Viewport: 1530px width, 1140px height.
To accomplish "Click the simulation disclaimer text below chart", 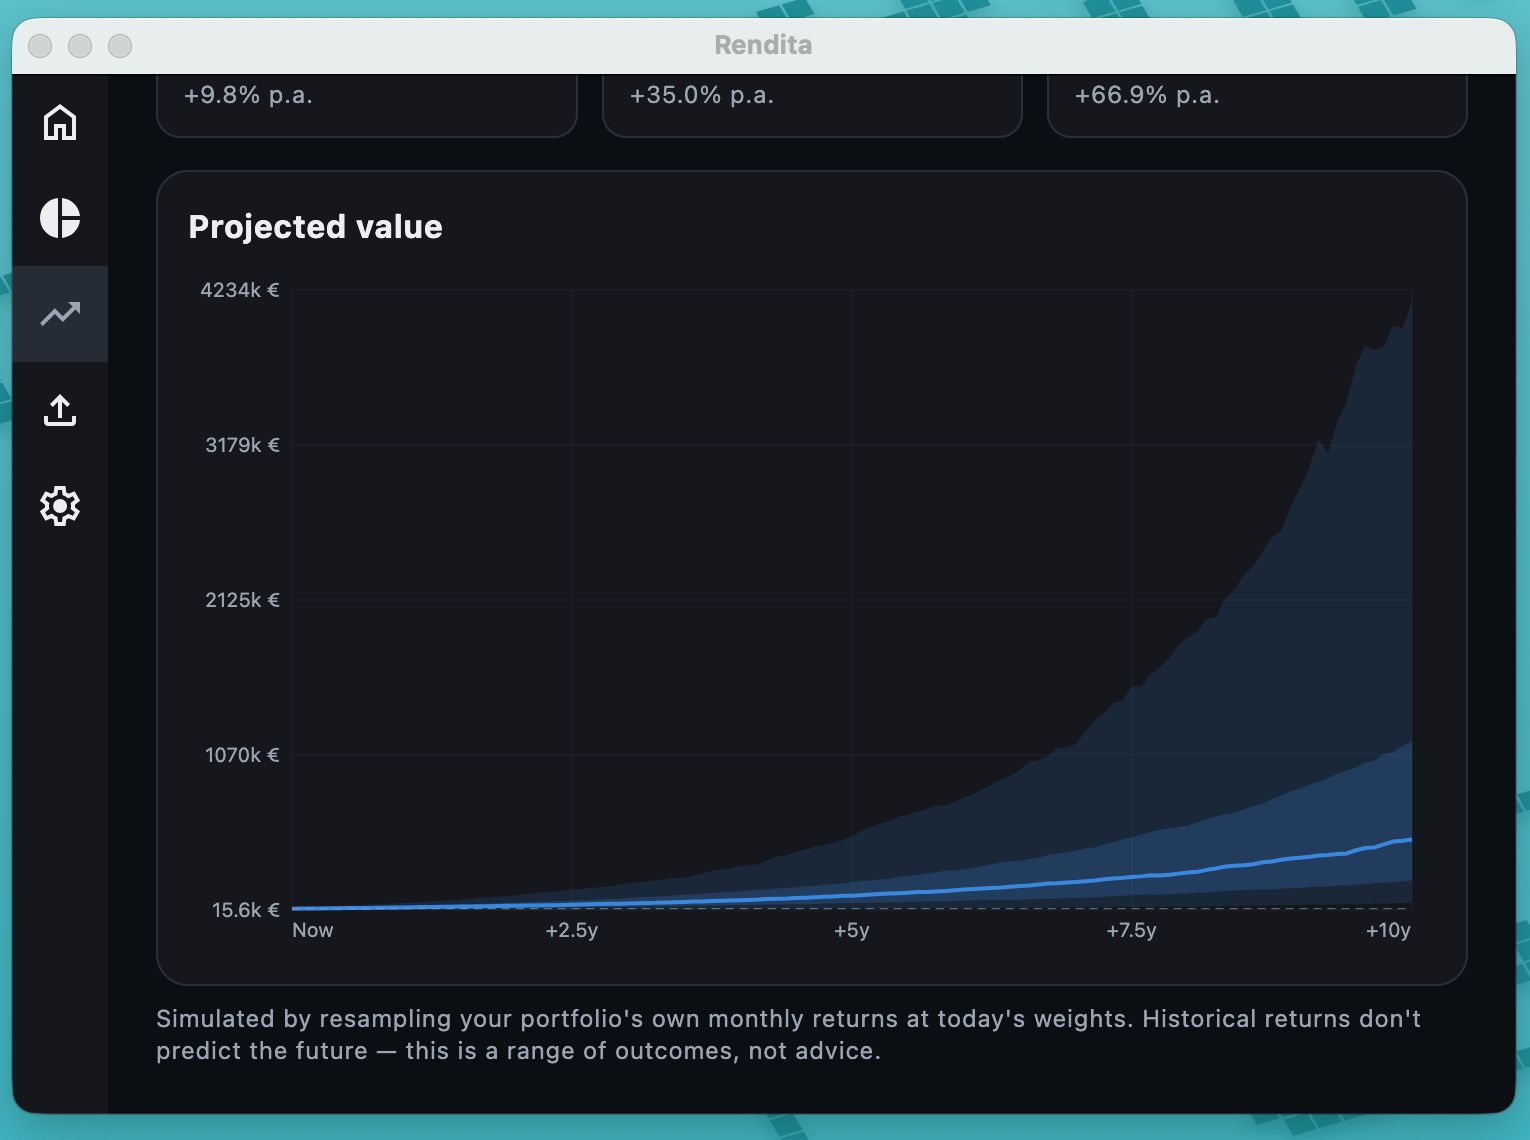I will 788,1035.
